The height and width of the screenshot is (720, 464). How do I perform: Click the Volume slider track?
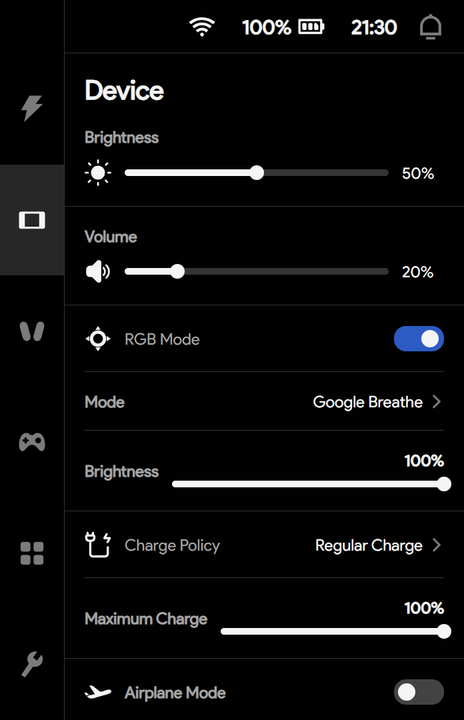(x=257, y=272)
